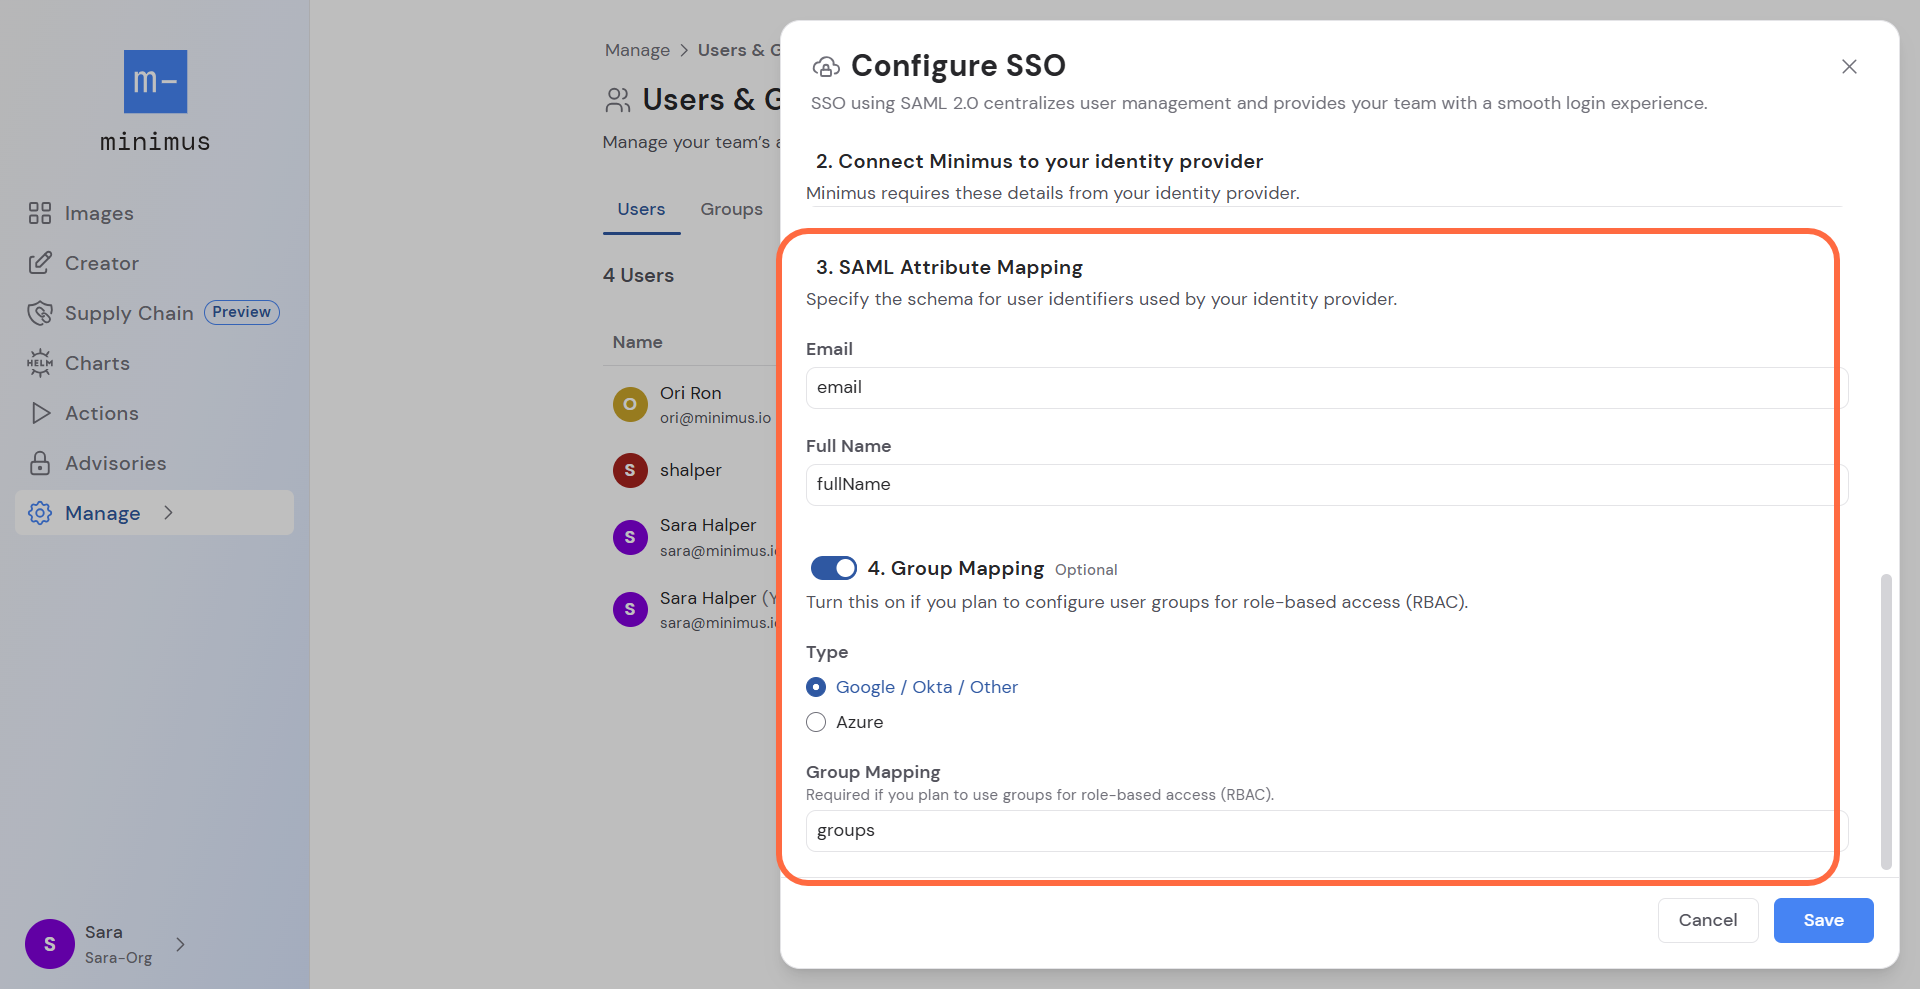
Task: Stay on the Users tab
Action: click(x=641, y=209)
